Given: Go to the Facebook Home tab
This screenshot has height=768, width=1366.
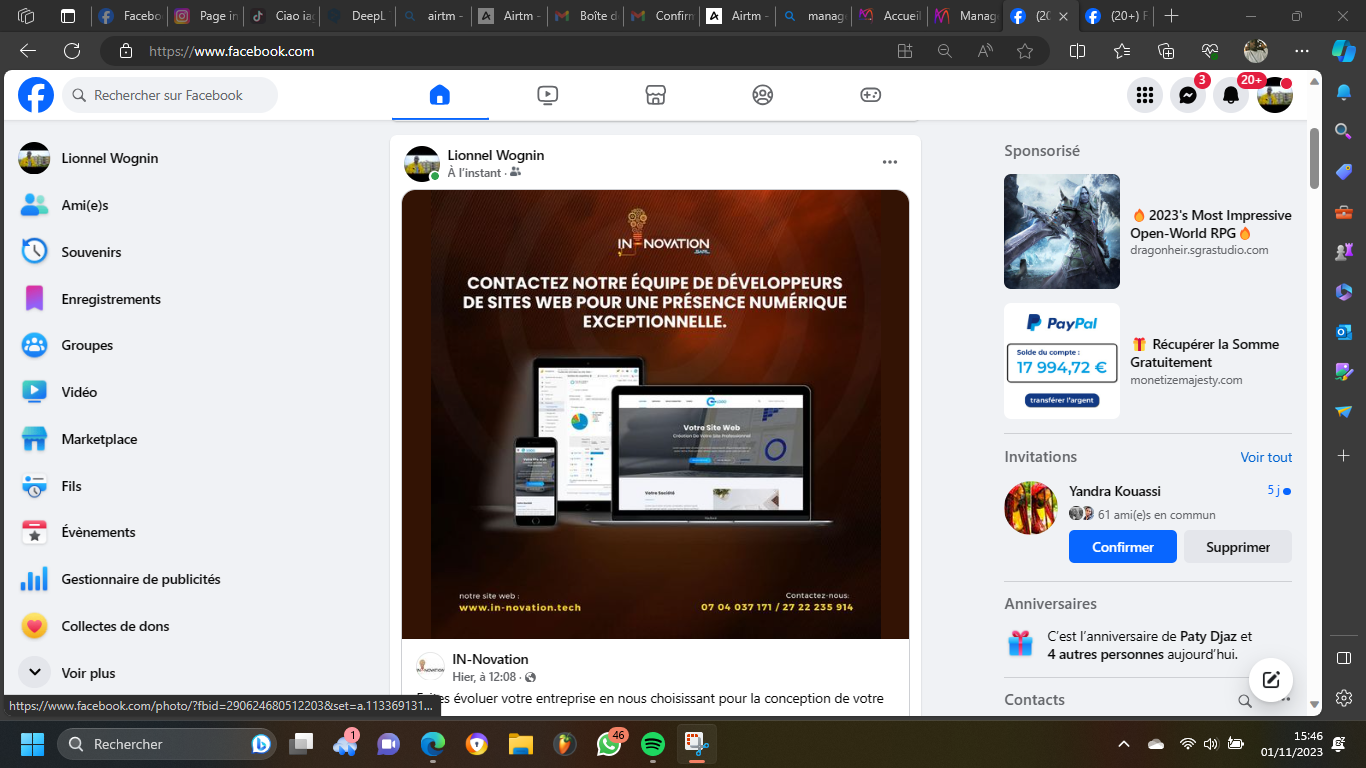Looking at the screenshot, I should (x=439, y=95).
